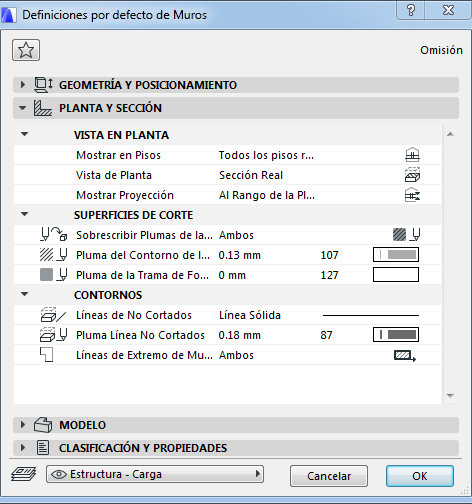This screenshot has width=472, height=504.
Task: Click the Pluma de la Trama fill pen icon
Action: coord(53,275)
